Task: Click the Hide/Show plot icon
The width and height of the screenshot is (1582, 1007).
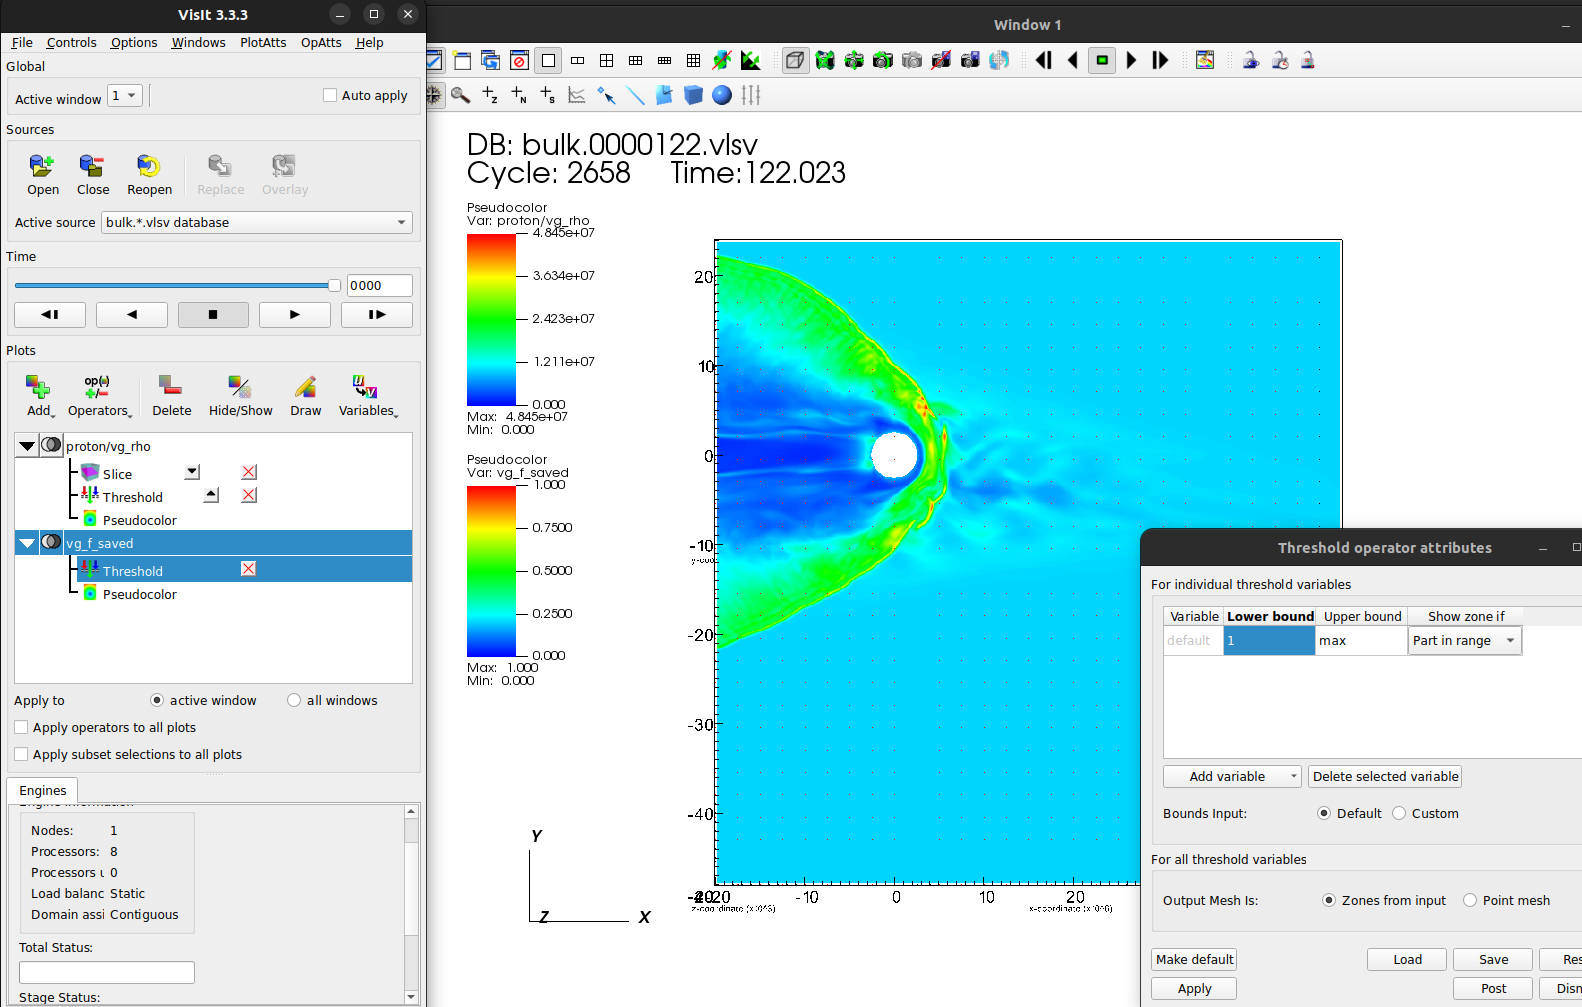Action: (x=240, y=387)
